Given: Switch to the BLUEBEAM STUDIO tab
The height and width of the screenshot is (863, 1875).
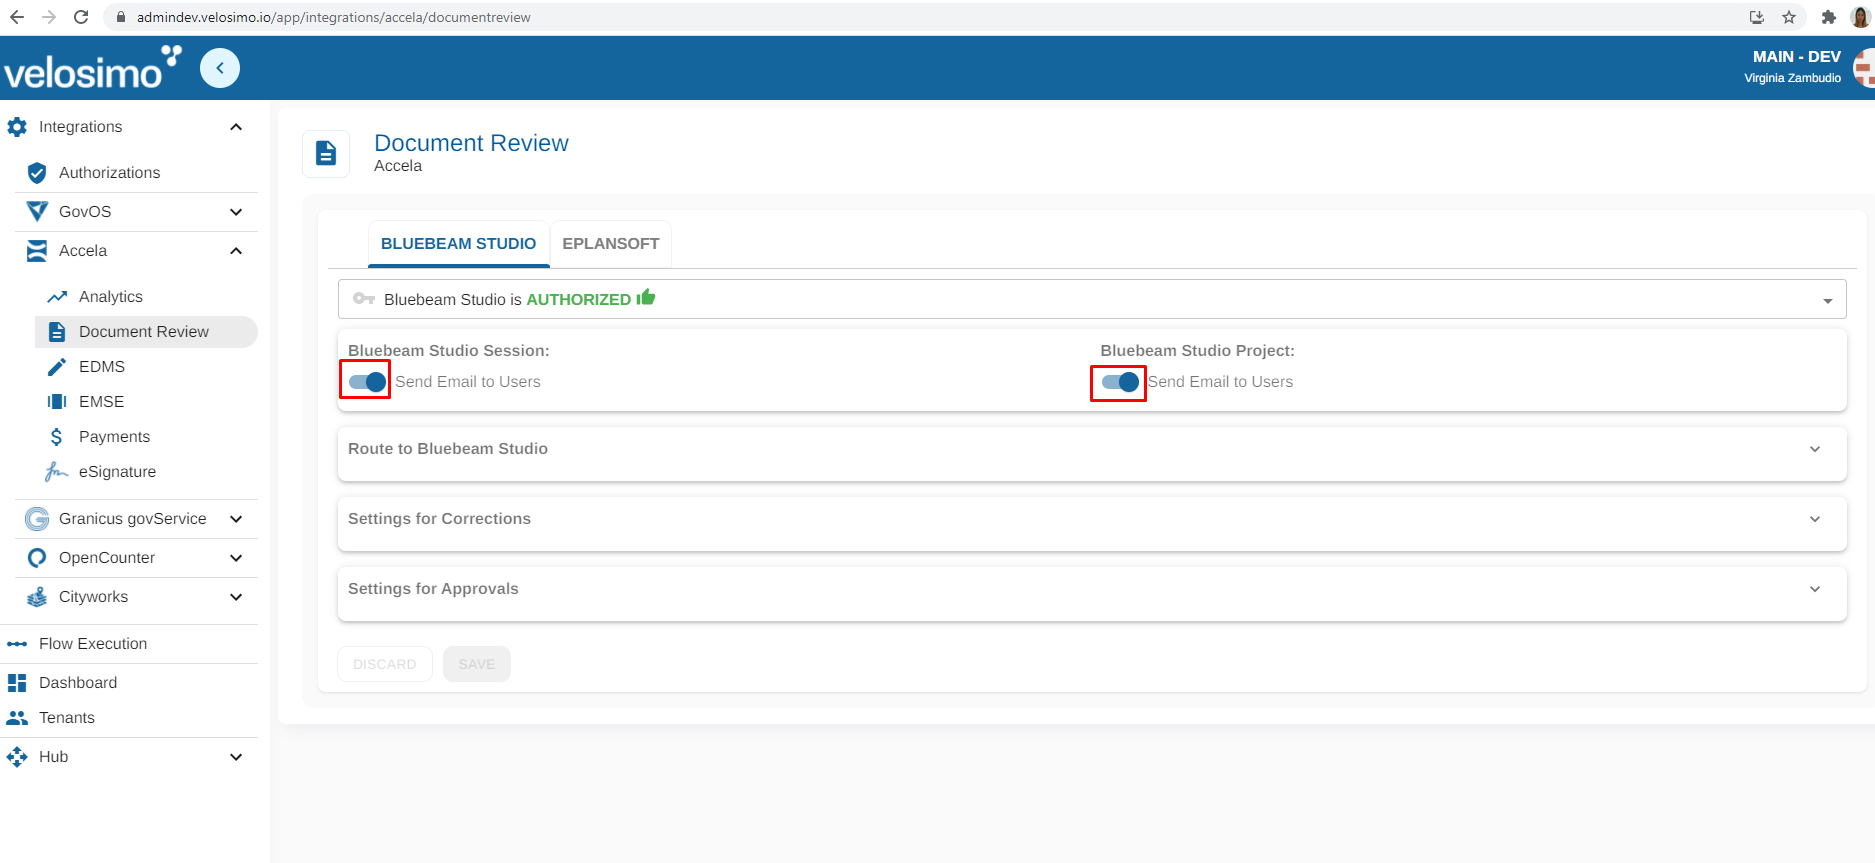Looking at the screenshot, I should click(x=459, y=244).
